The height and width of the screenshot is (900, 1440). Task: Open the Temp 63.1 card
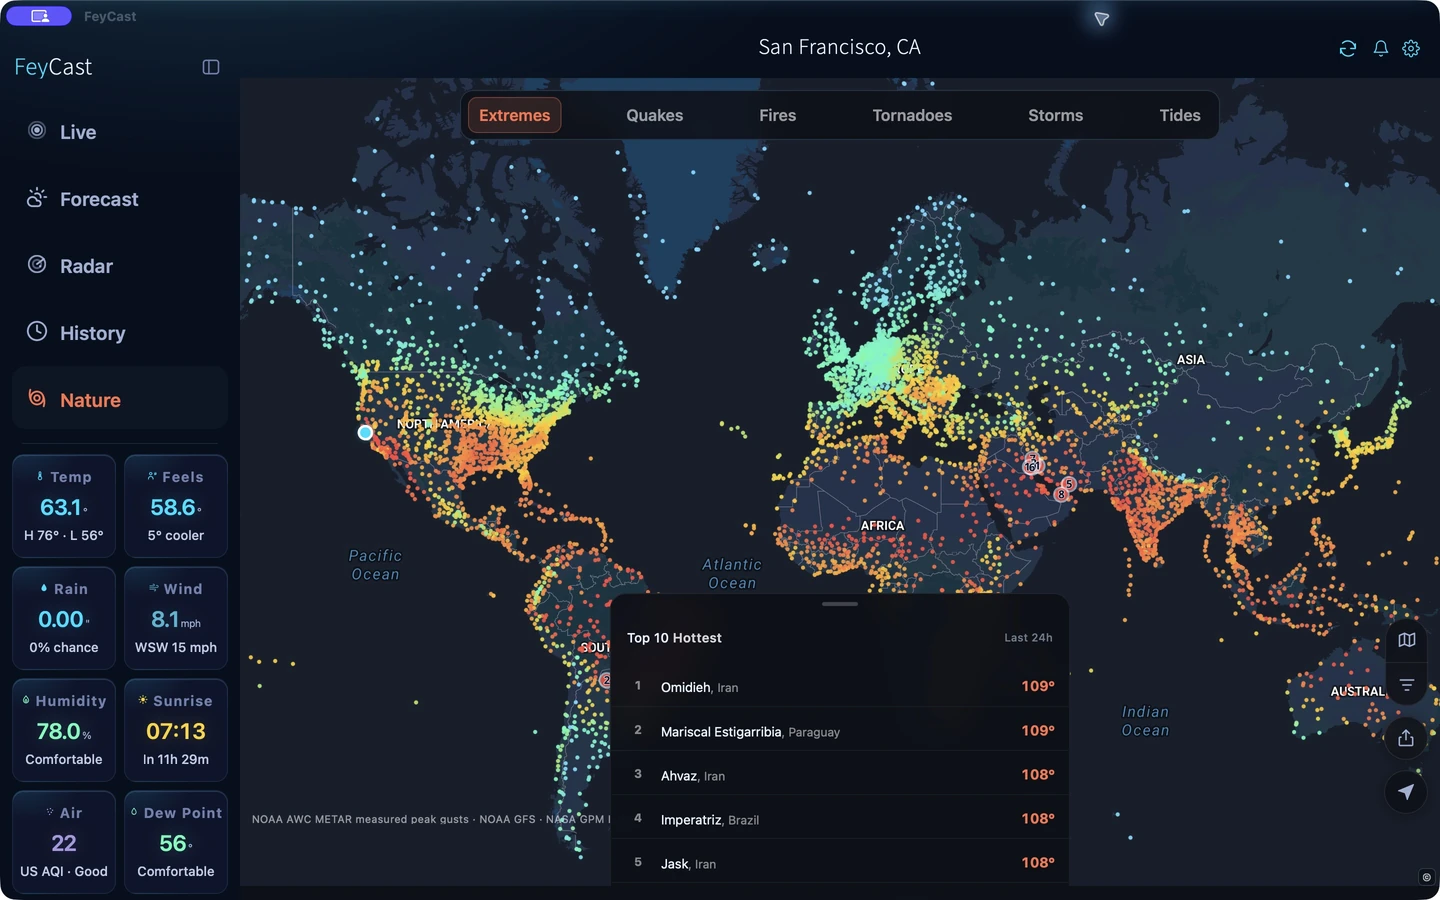[x=64, y=506]
